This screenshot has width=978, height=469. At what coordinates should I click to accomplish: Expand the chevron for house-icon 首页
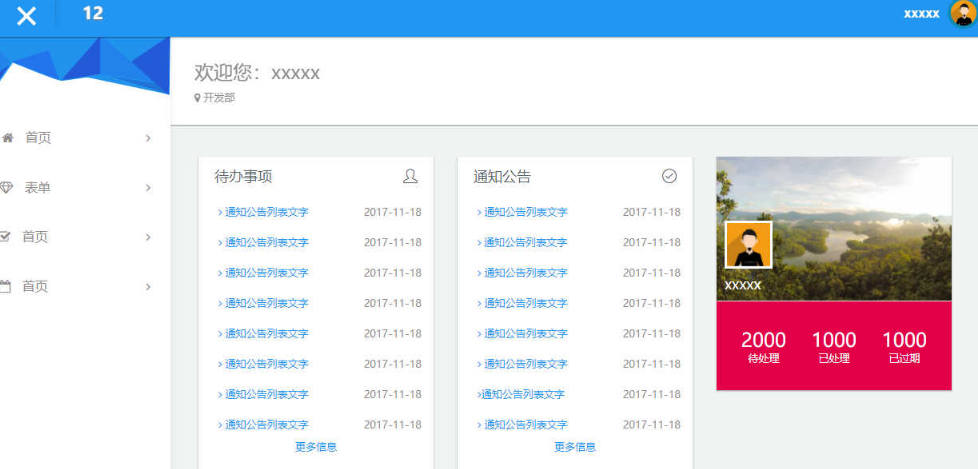(x=148, y=138)
